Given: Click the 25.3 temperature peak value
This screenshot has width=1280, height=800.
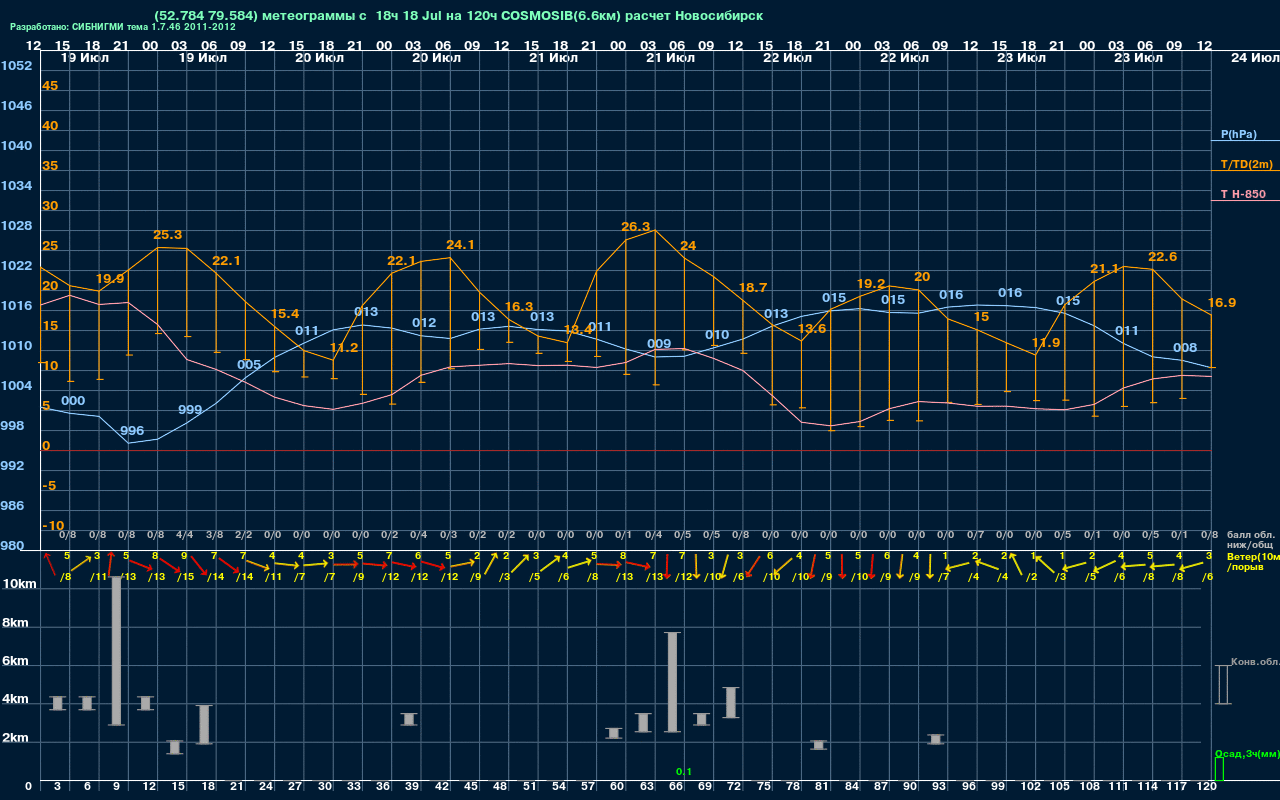Looking at the screenshot, I should pos(168,235).
